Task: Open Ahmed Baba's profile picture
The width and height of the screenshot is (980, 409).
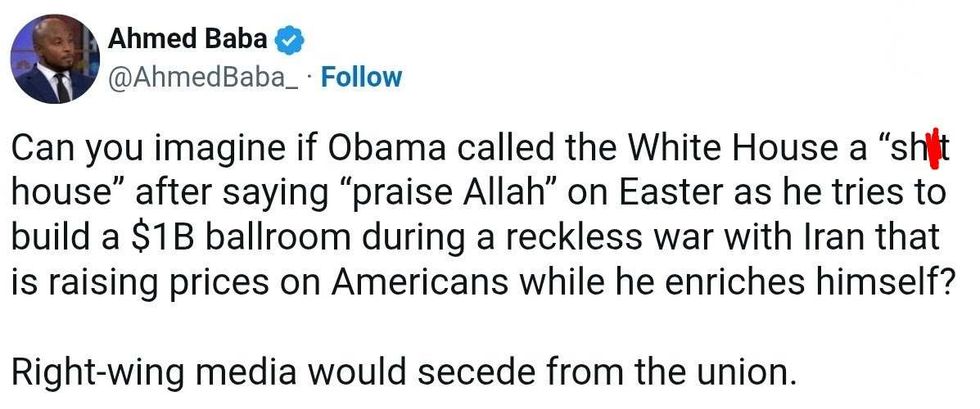Action: pyautogui.click(x=54, y=59)
